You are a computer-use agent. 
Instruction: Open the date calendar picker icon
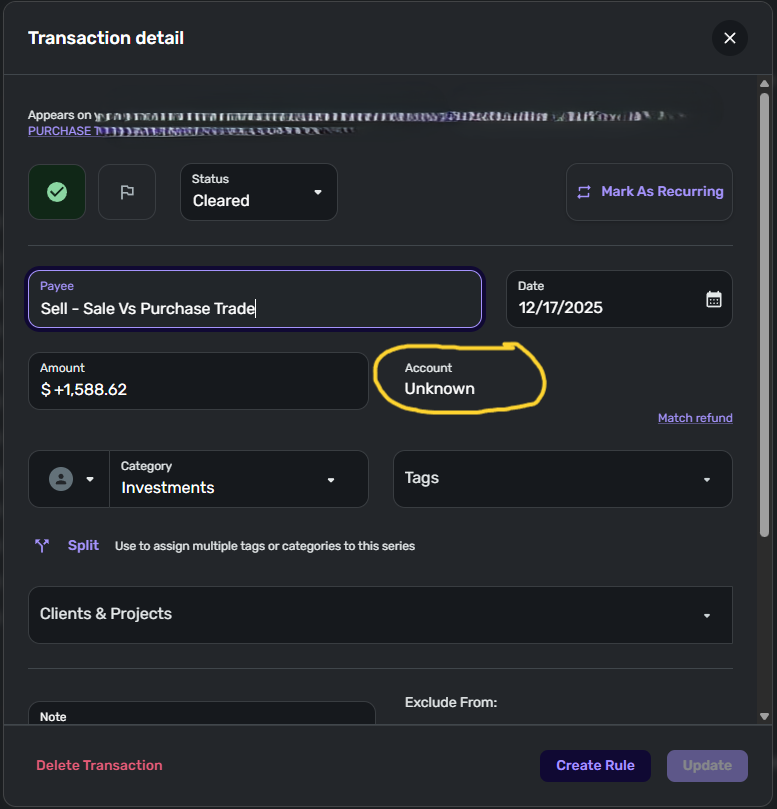pyautogui.click(x=714, y=299)
